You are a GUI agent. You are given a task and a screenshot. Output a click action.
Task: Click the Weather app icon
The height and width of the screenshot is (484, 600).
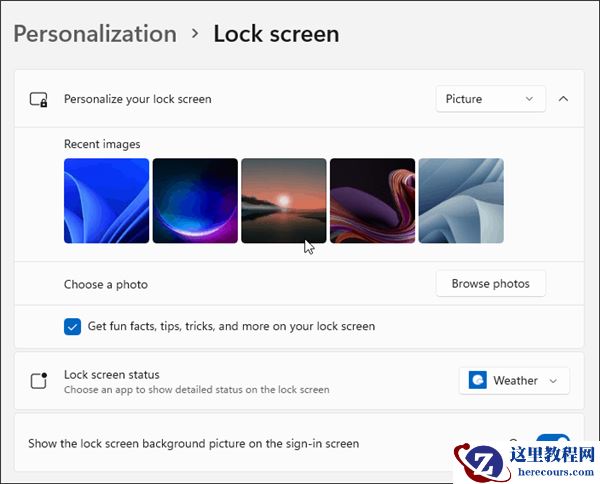[x=478, y=380]
